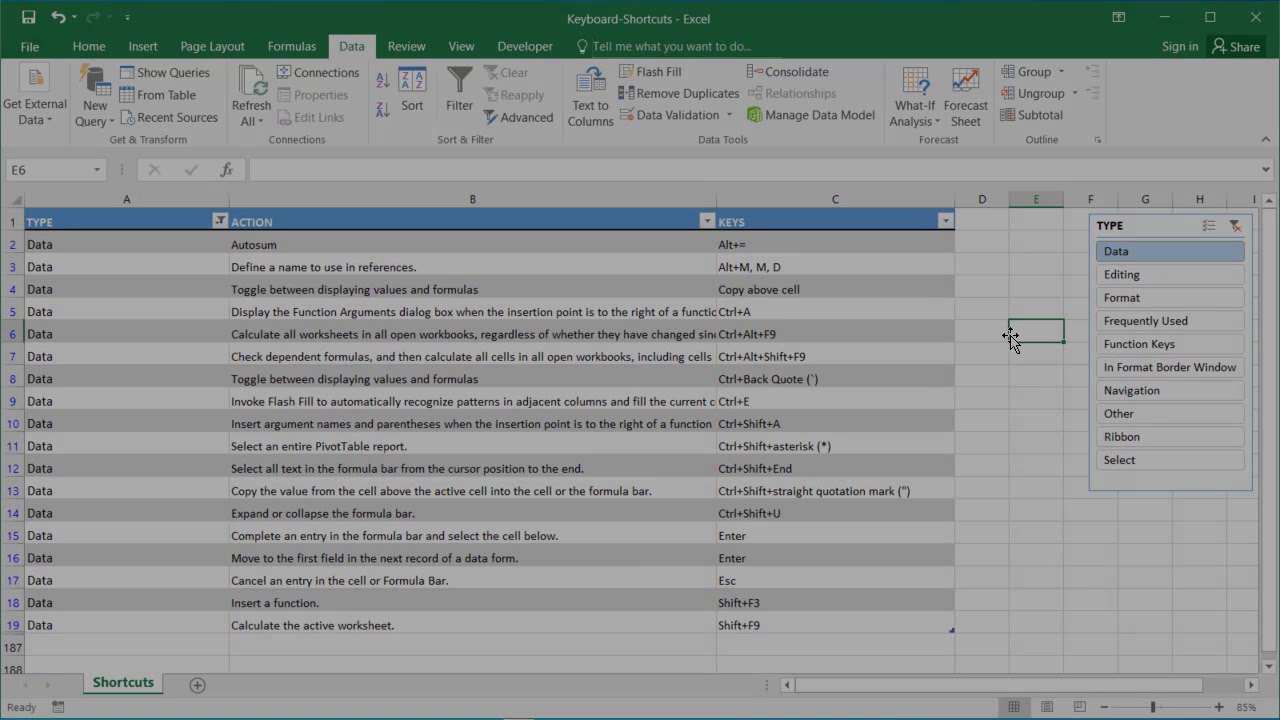
Task: Open Advanced filter options
Action: coord(518,117)
